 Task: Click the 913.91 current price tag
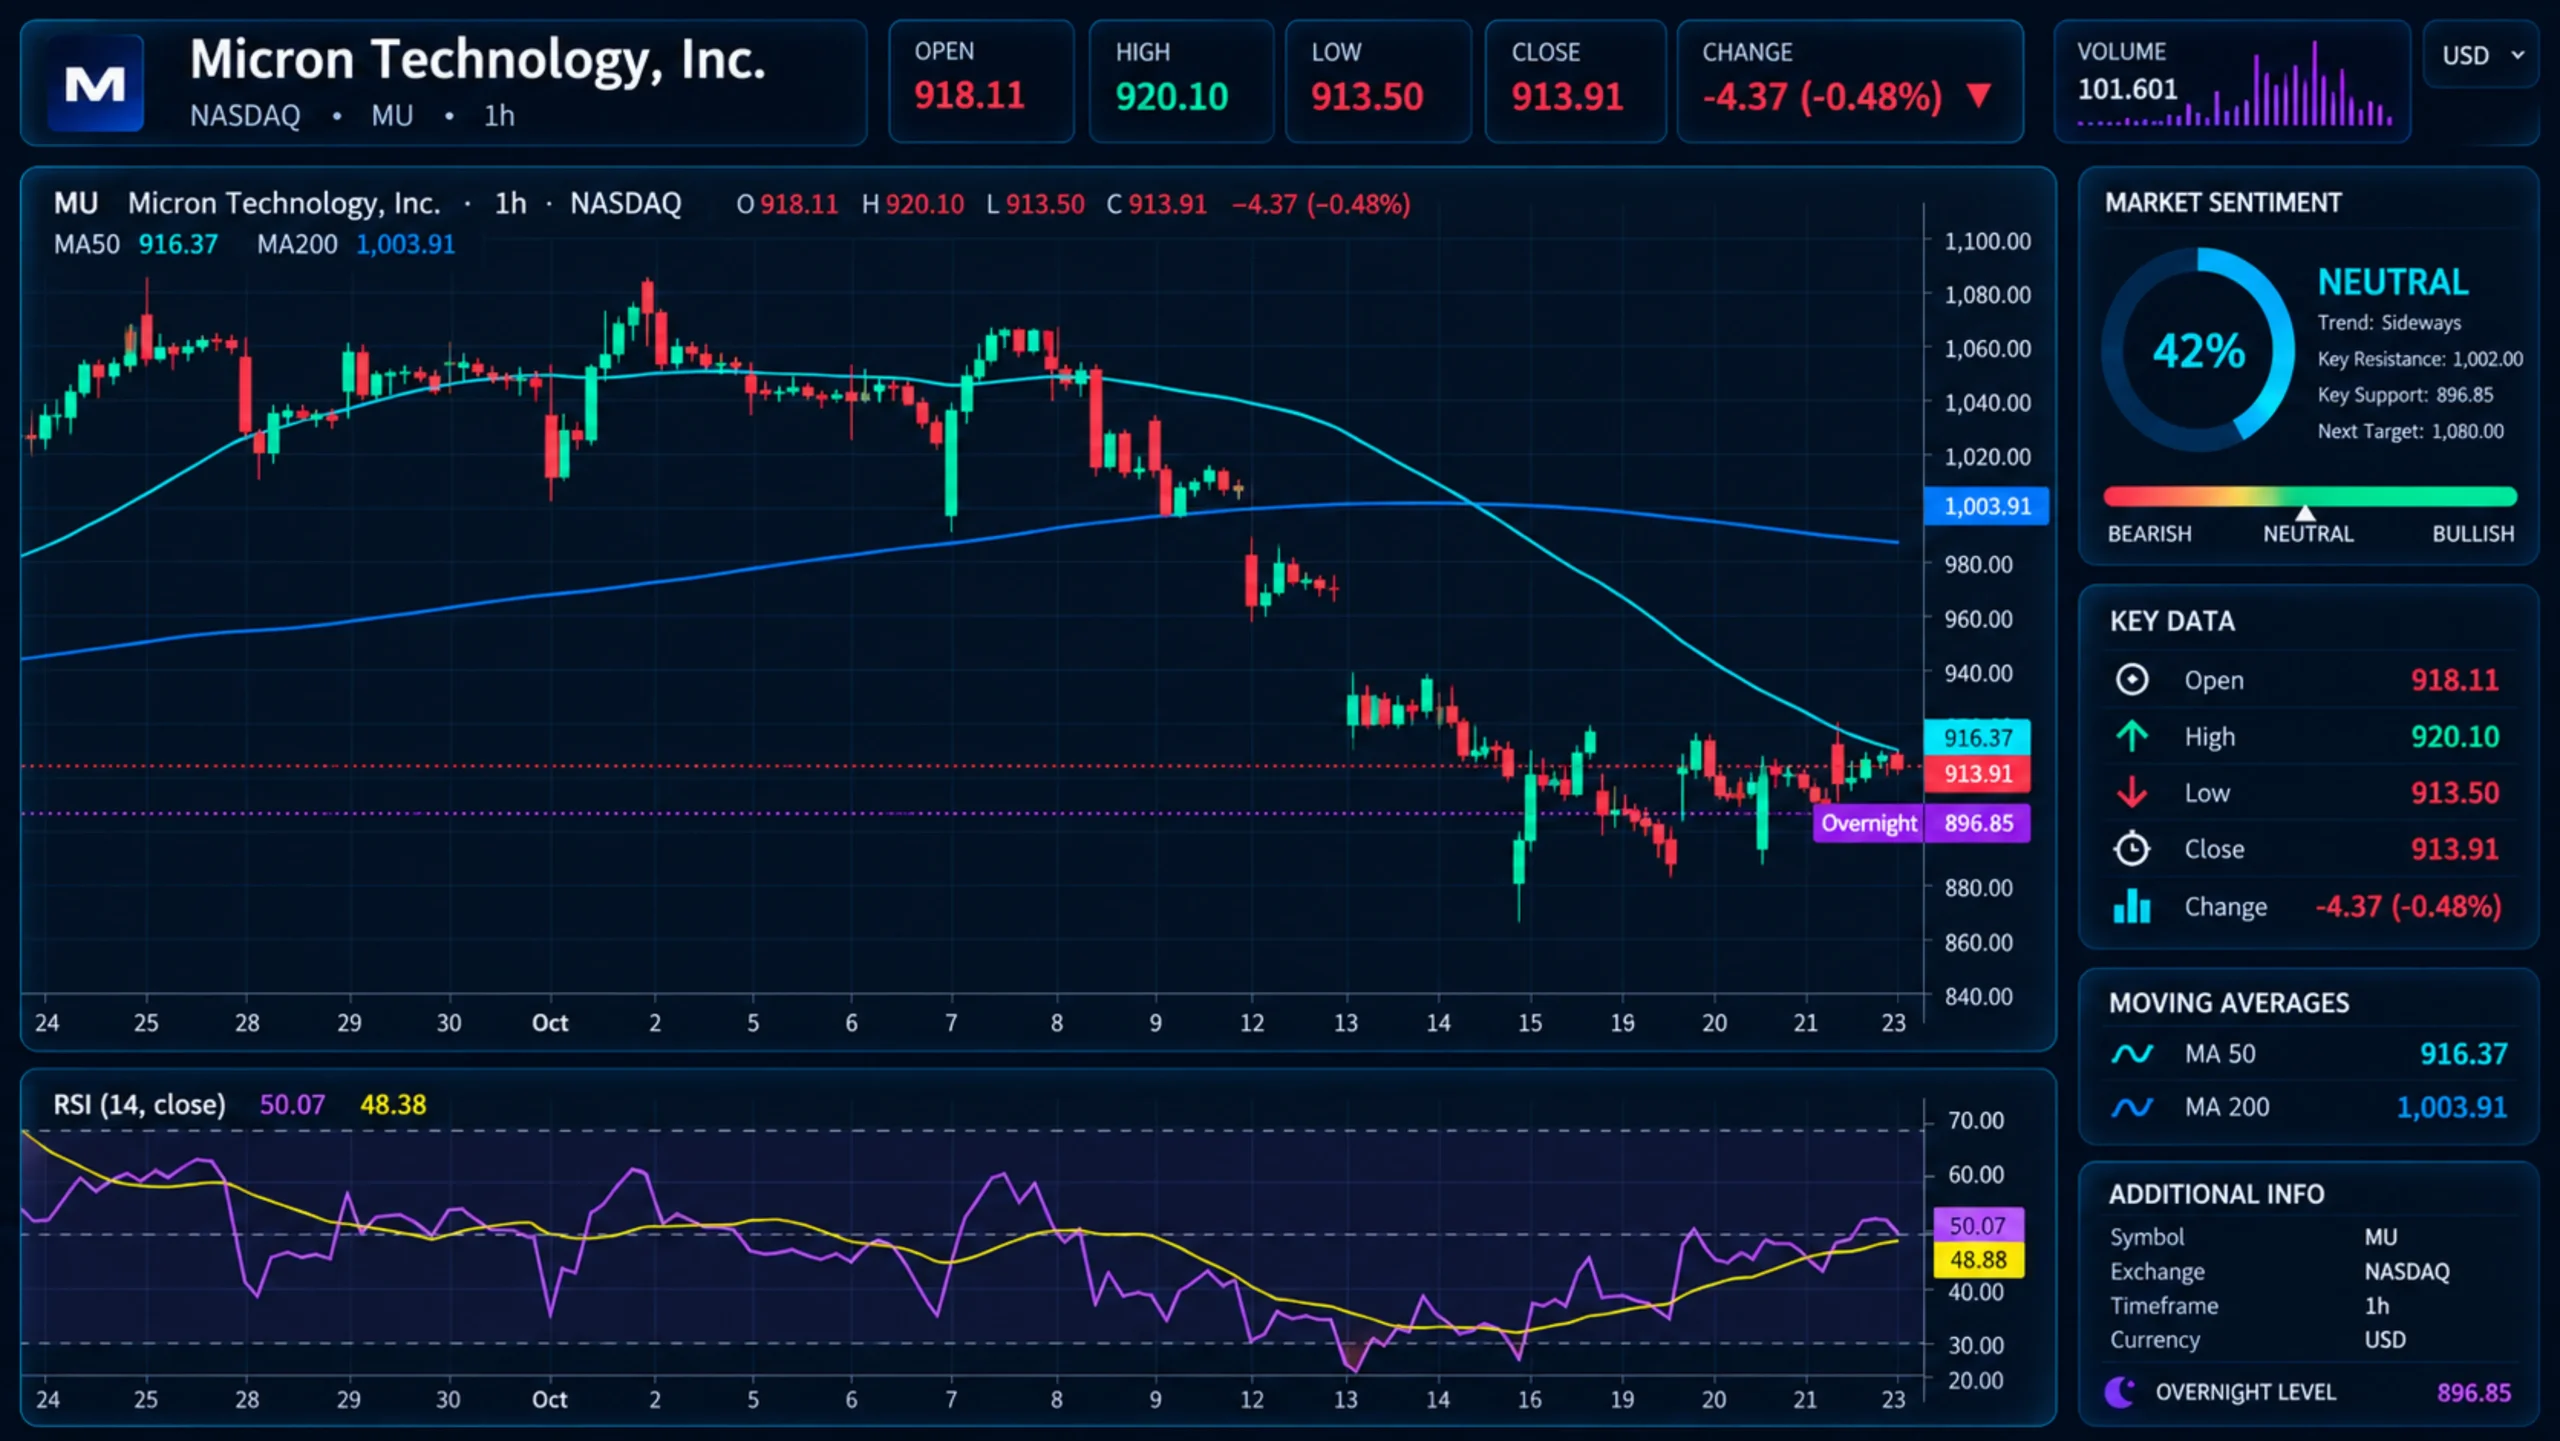point(1977,774)
